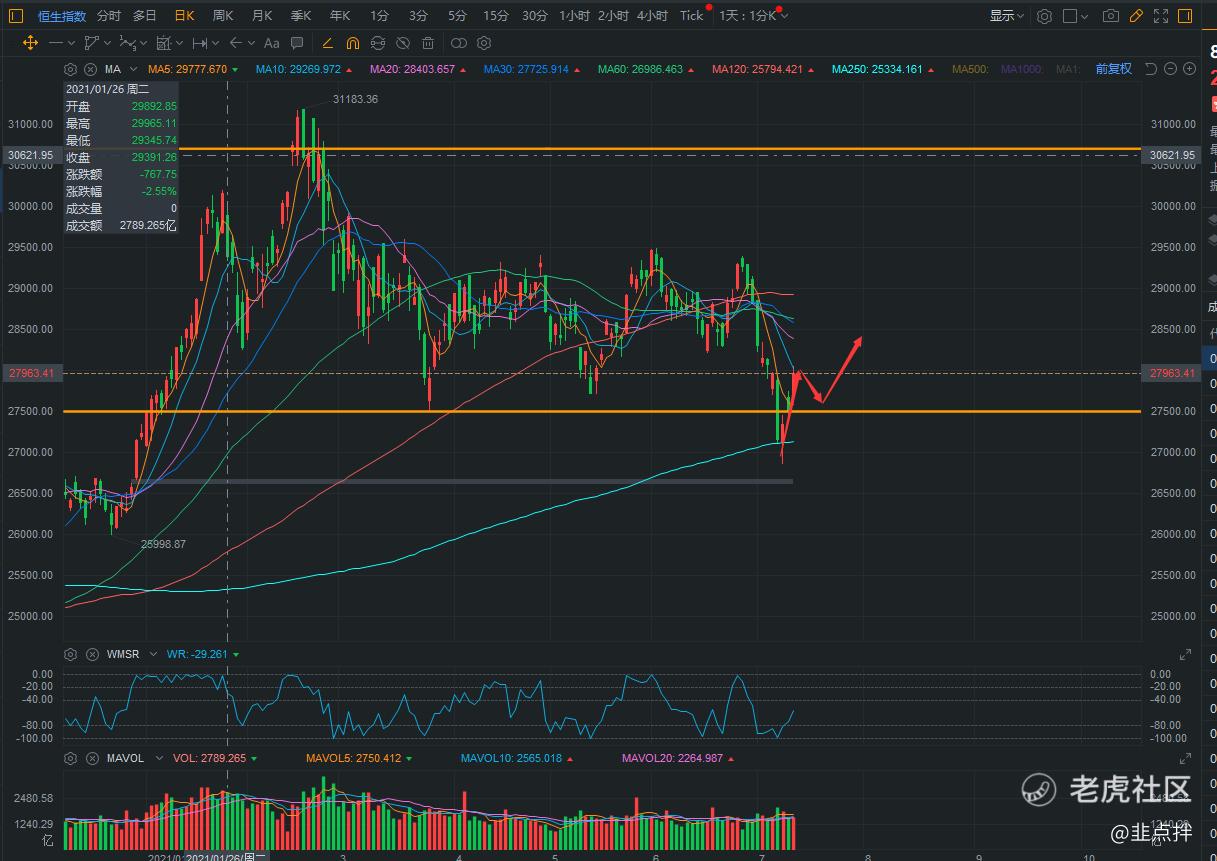Expand the MA indicator dropdown

[x=132, y=69]
